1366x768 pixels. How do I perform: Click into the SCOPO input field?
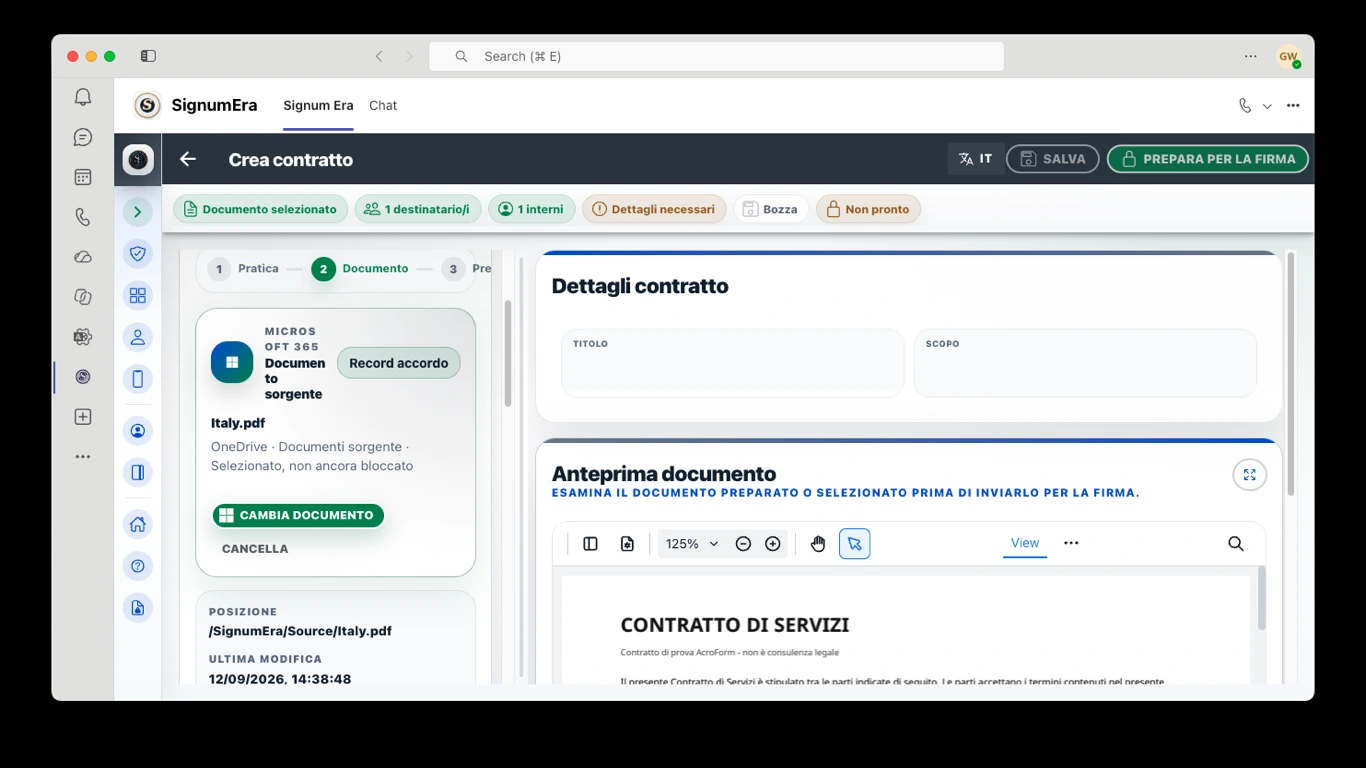click(1085, 363)
